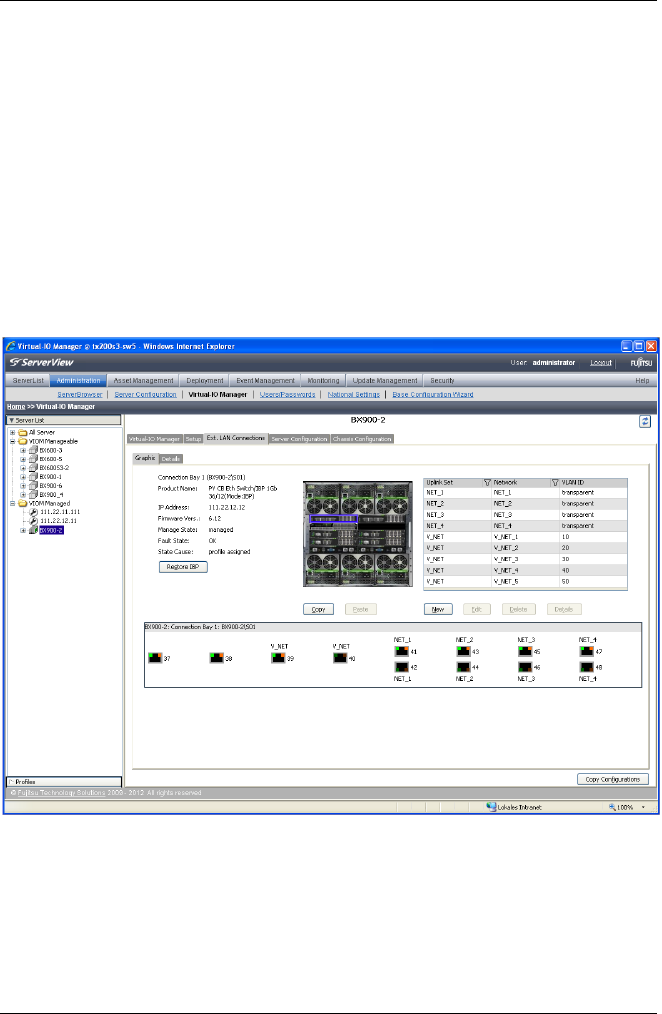
Task: Open the Asset Management tab
Action: pyautogui.click(x=144, y=381)
